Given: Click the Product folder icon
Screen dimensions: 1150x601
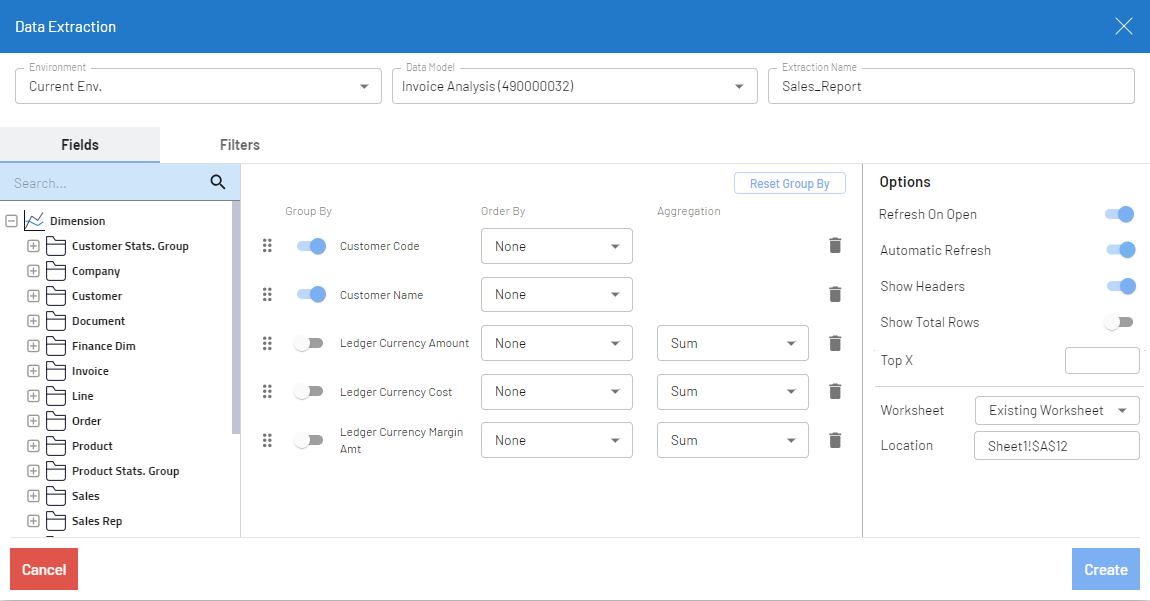Looking at the screenshot, I should (56, 446).
